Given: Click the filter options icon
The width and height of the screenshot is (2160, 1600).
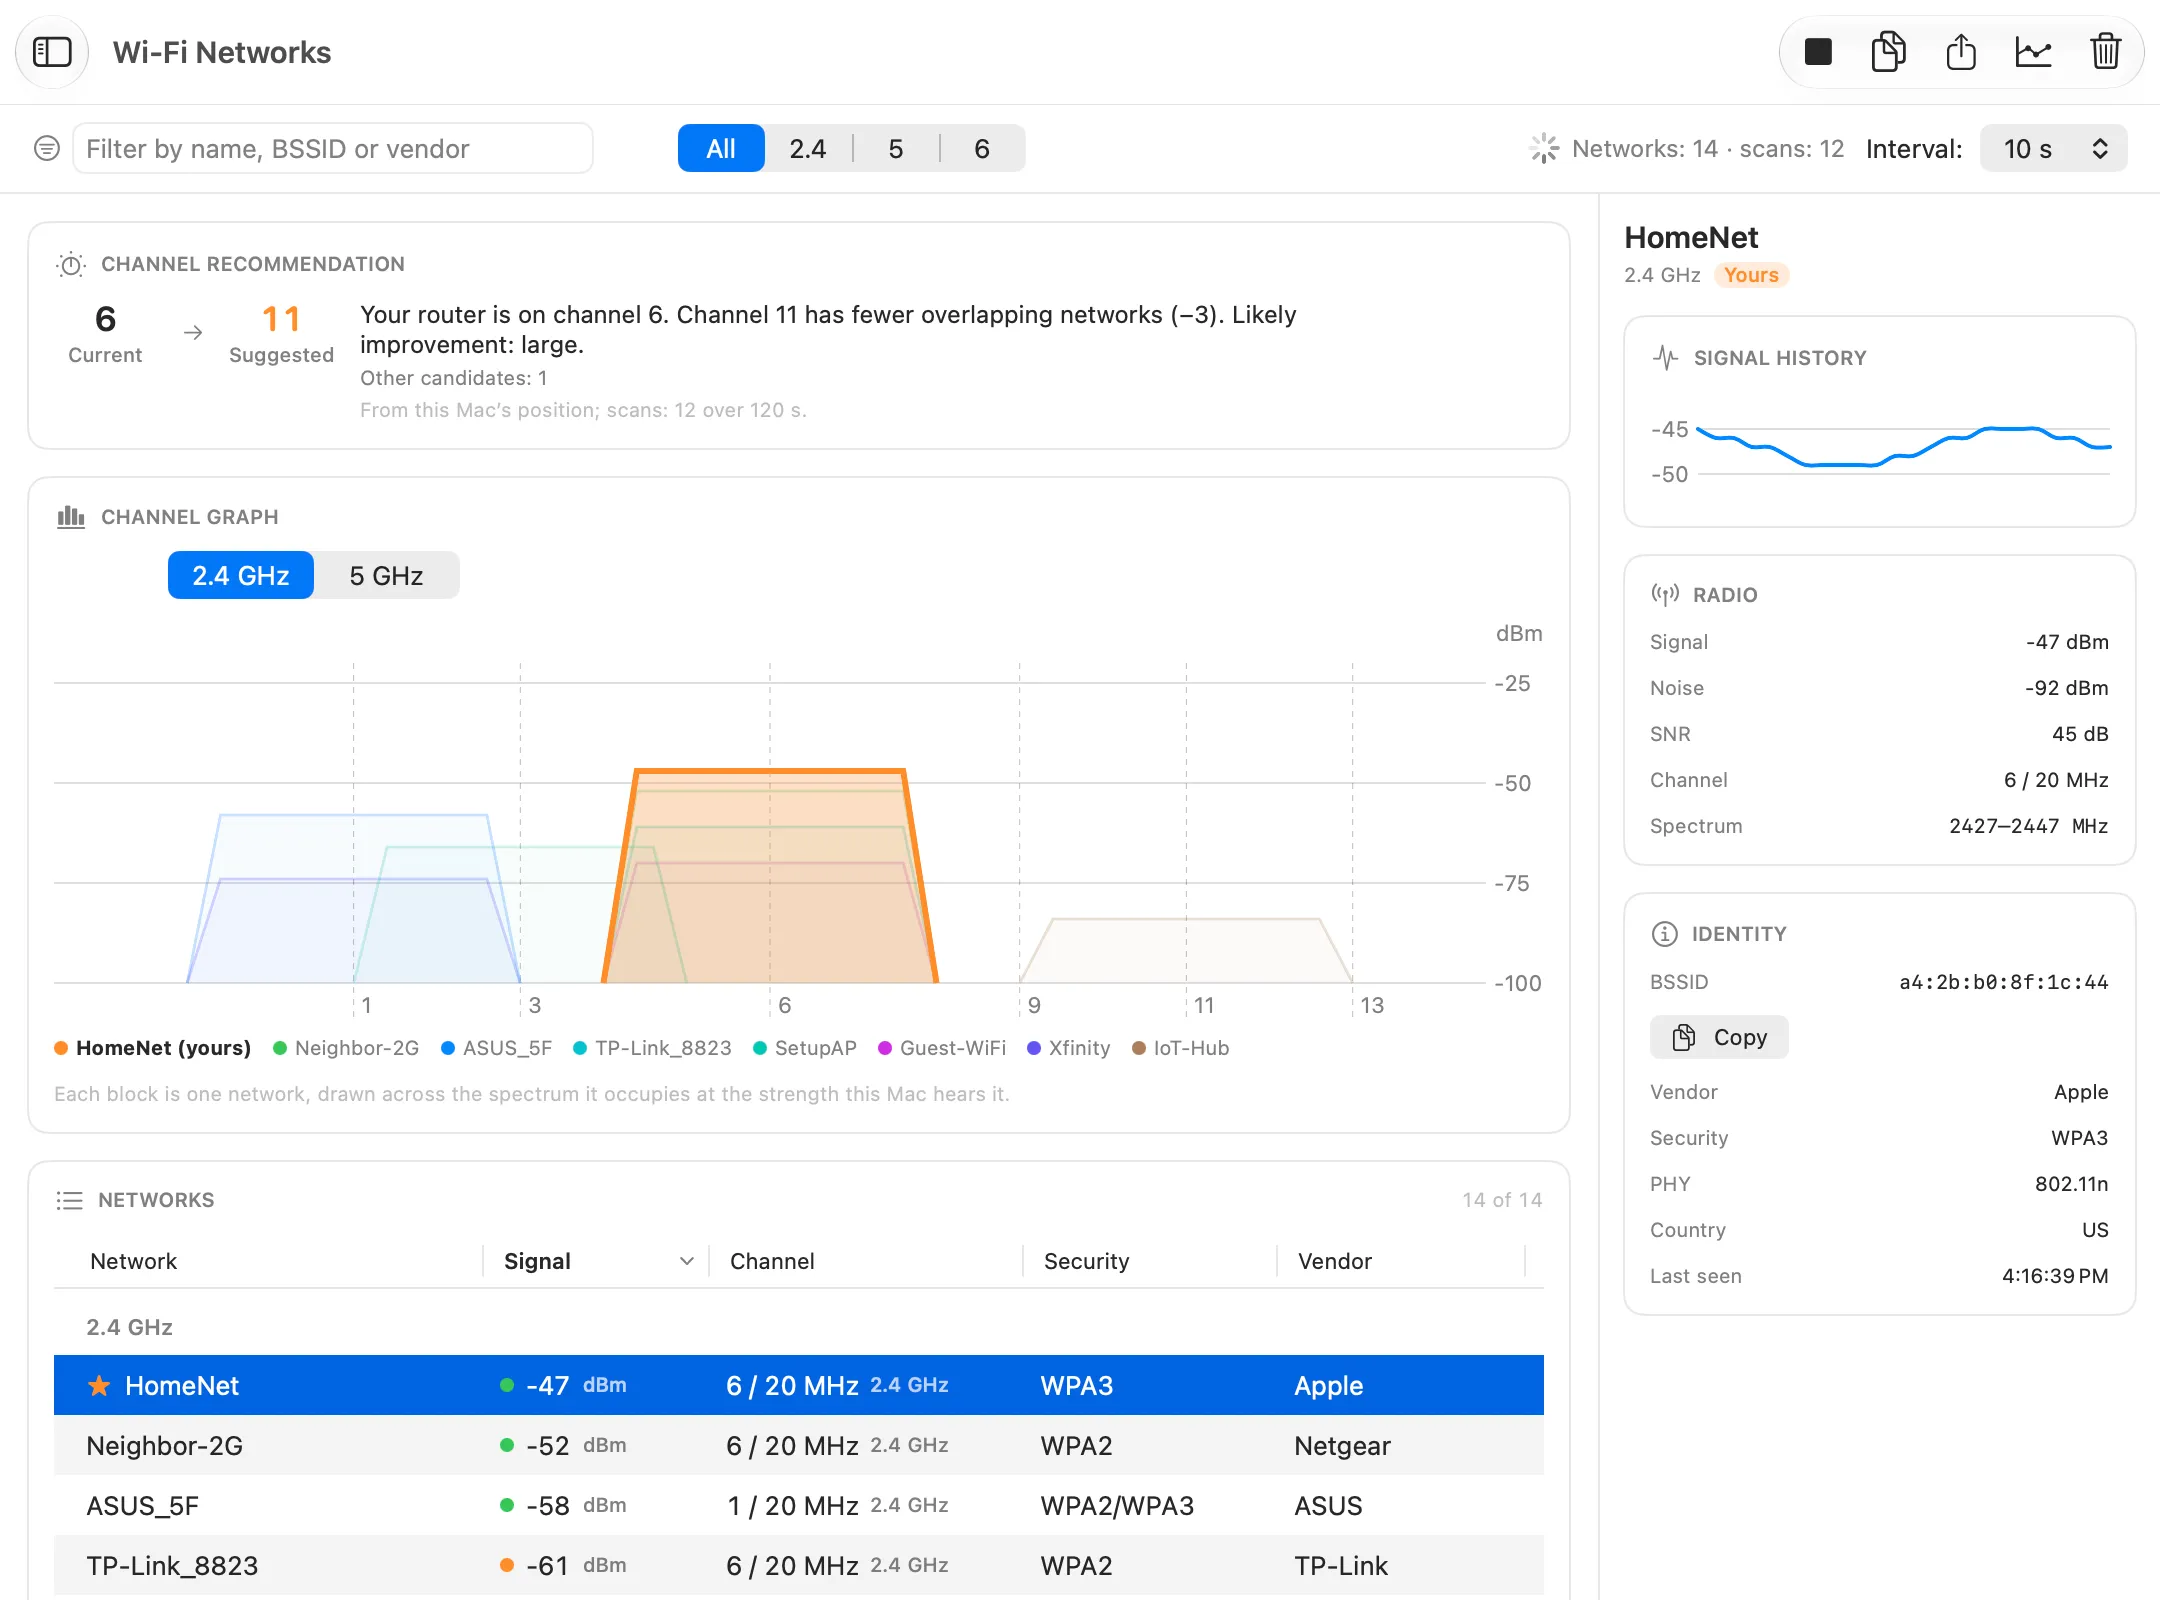Looking at the screenshot, I should pyautogui.click(x=46, y=149).
